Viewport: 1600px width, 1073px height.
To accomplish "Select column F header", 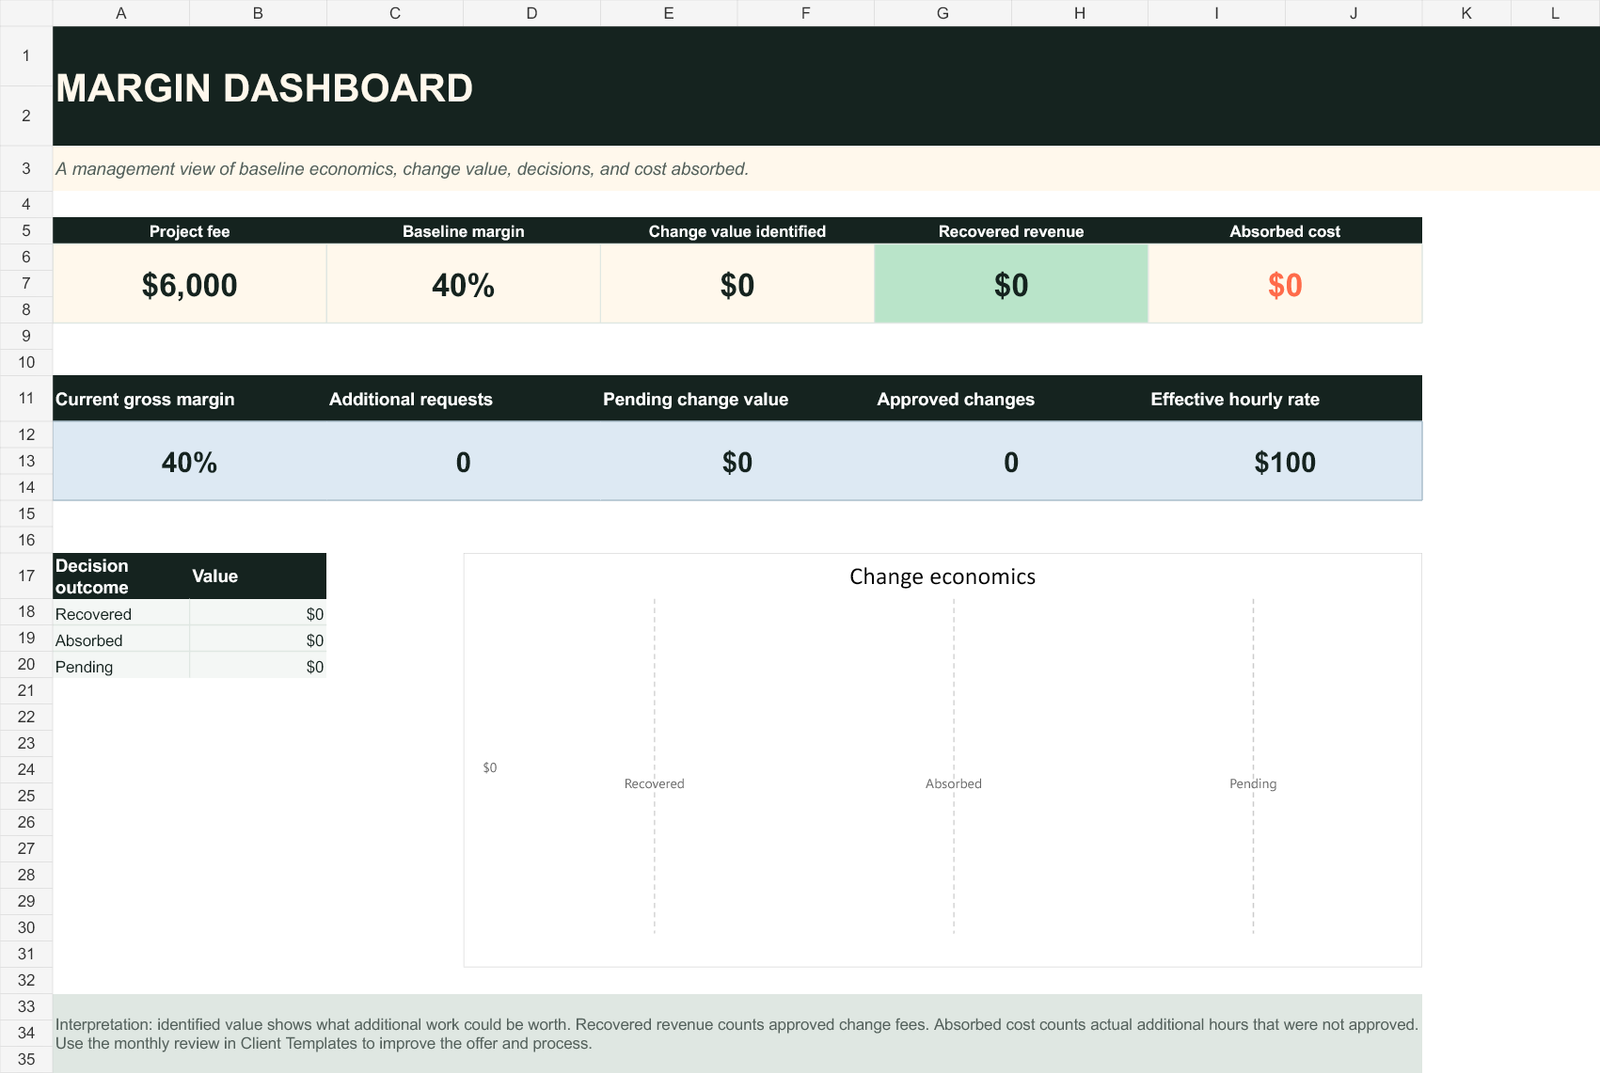I will pos(806,13).
